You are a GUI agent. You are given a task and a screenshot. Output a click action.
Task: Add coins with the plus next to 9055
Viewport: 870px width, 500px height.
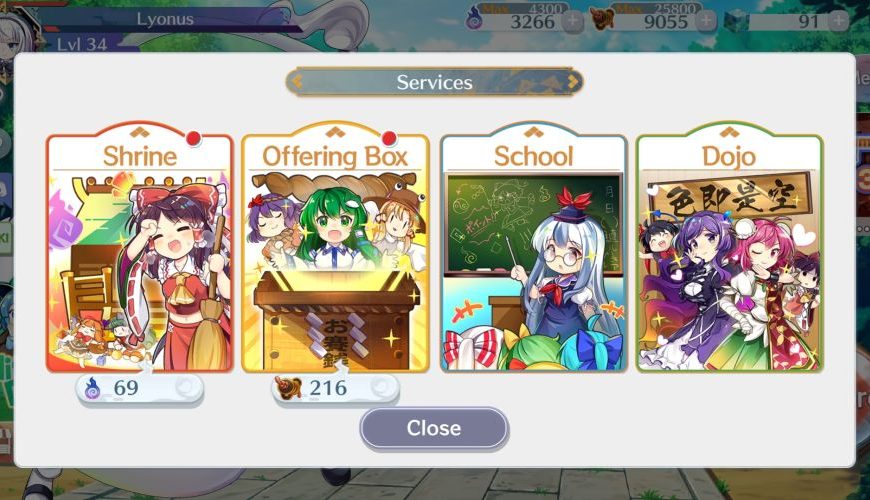point(706,21)
